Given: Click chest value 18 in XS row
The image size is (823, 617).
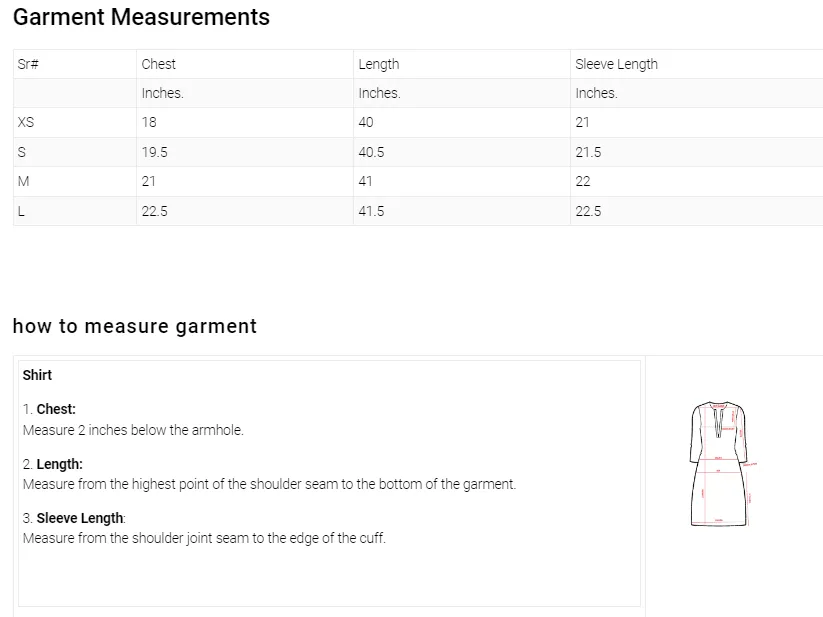Looking at the screenshot, I should click(149, 122).
